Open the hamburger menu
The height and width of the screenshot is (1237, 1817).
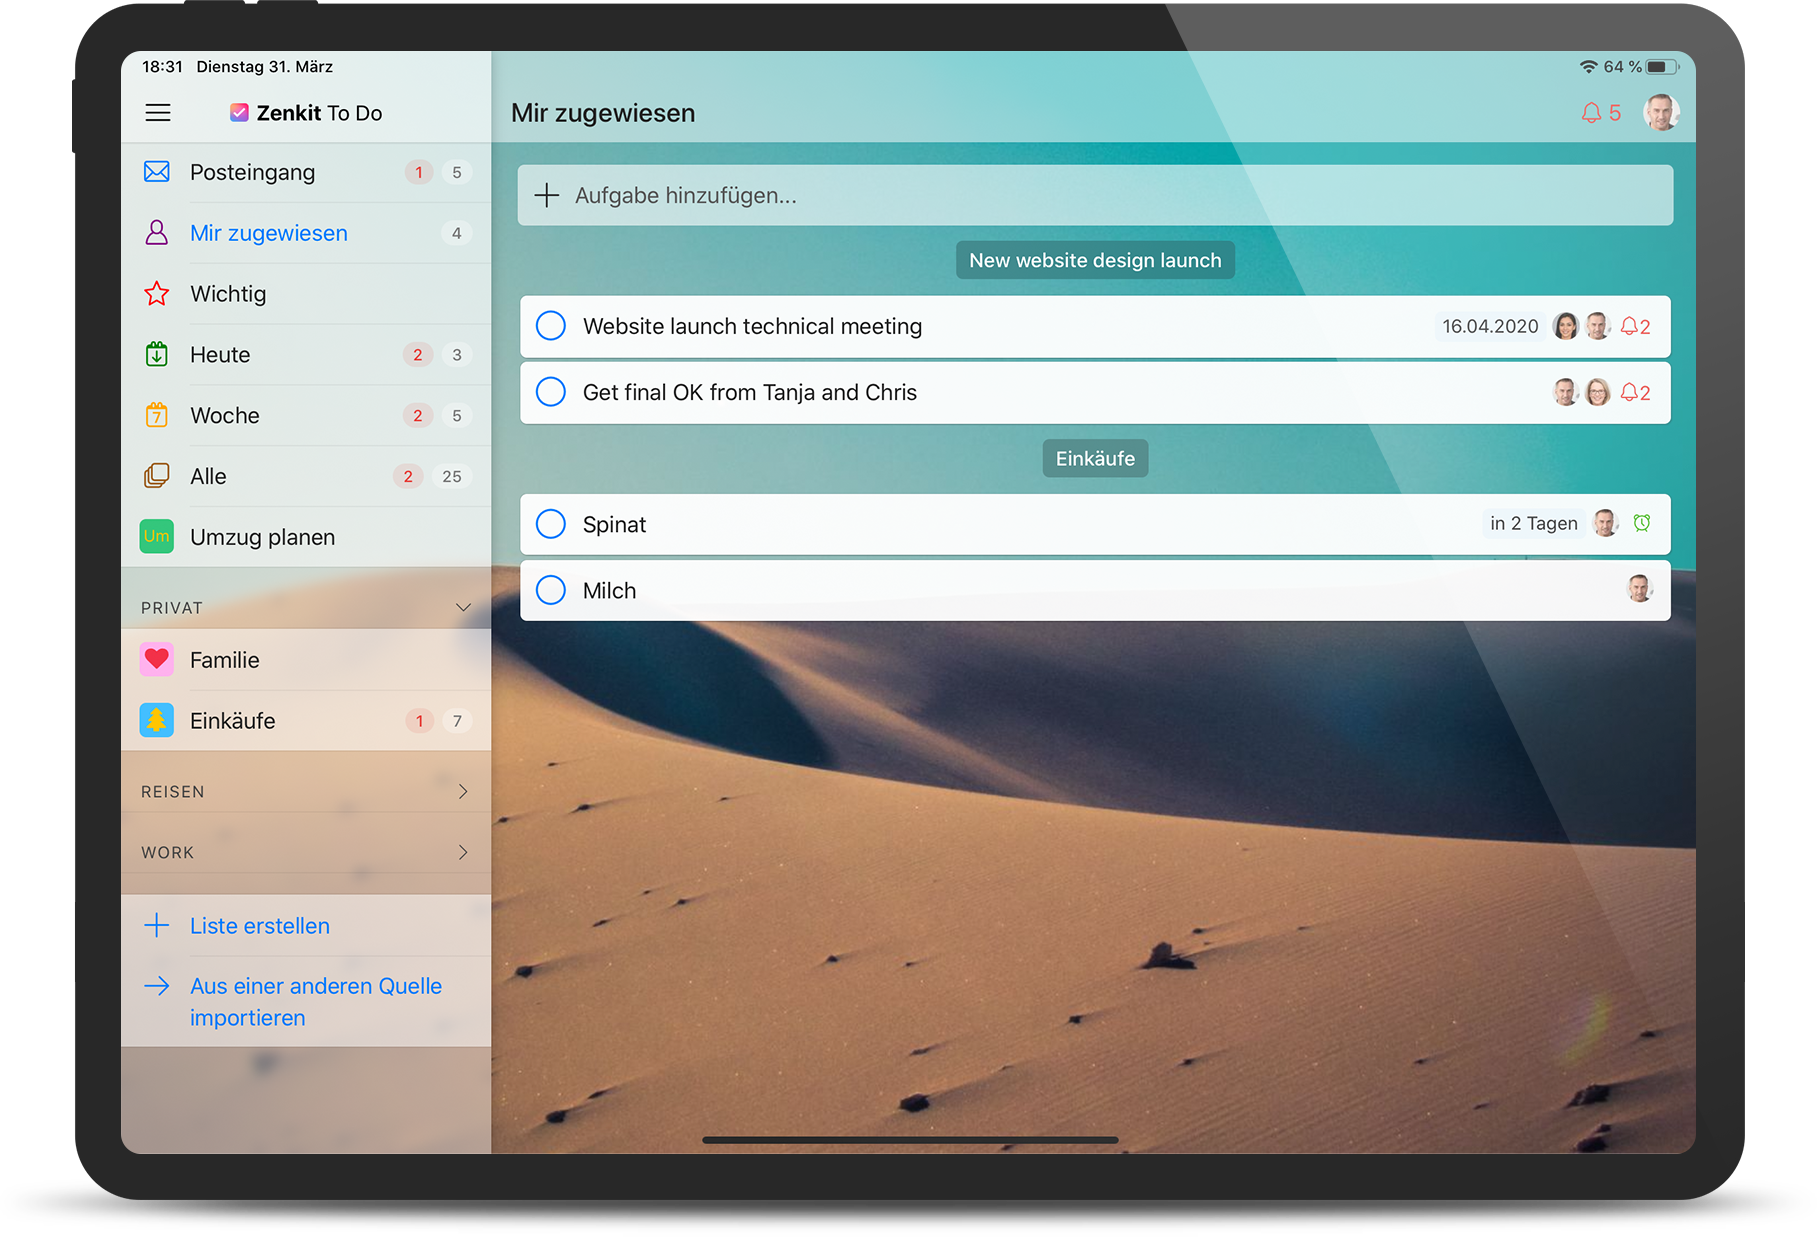[158, 113]
